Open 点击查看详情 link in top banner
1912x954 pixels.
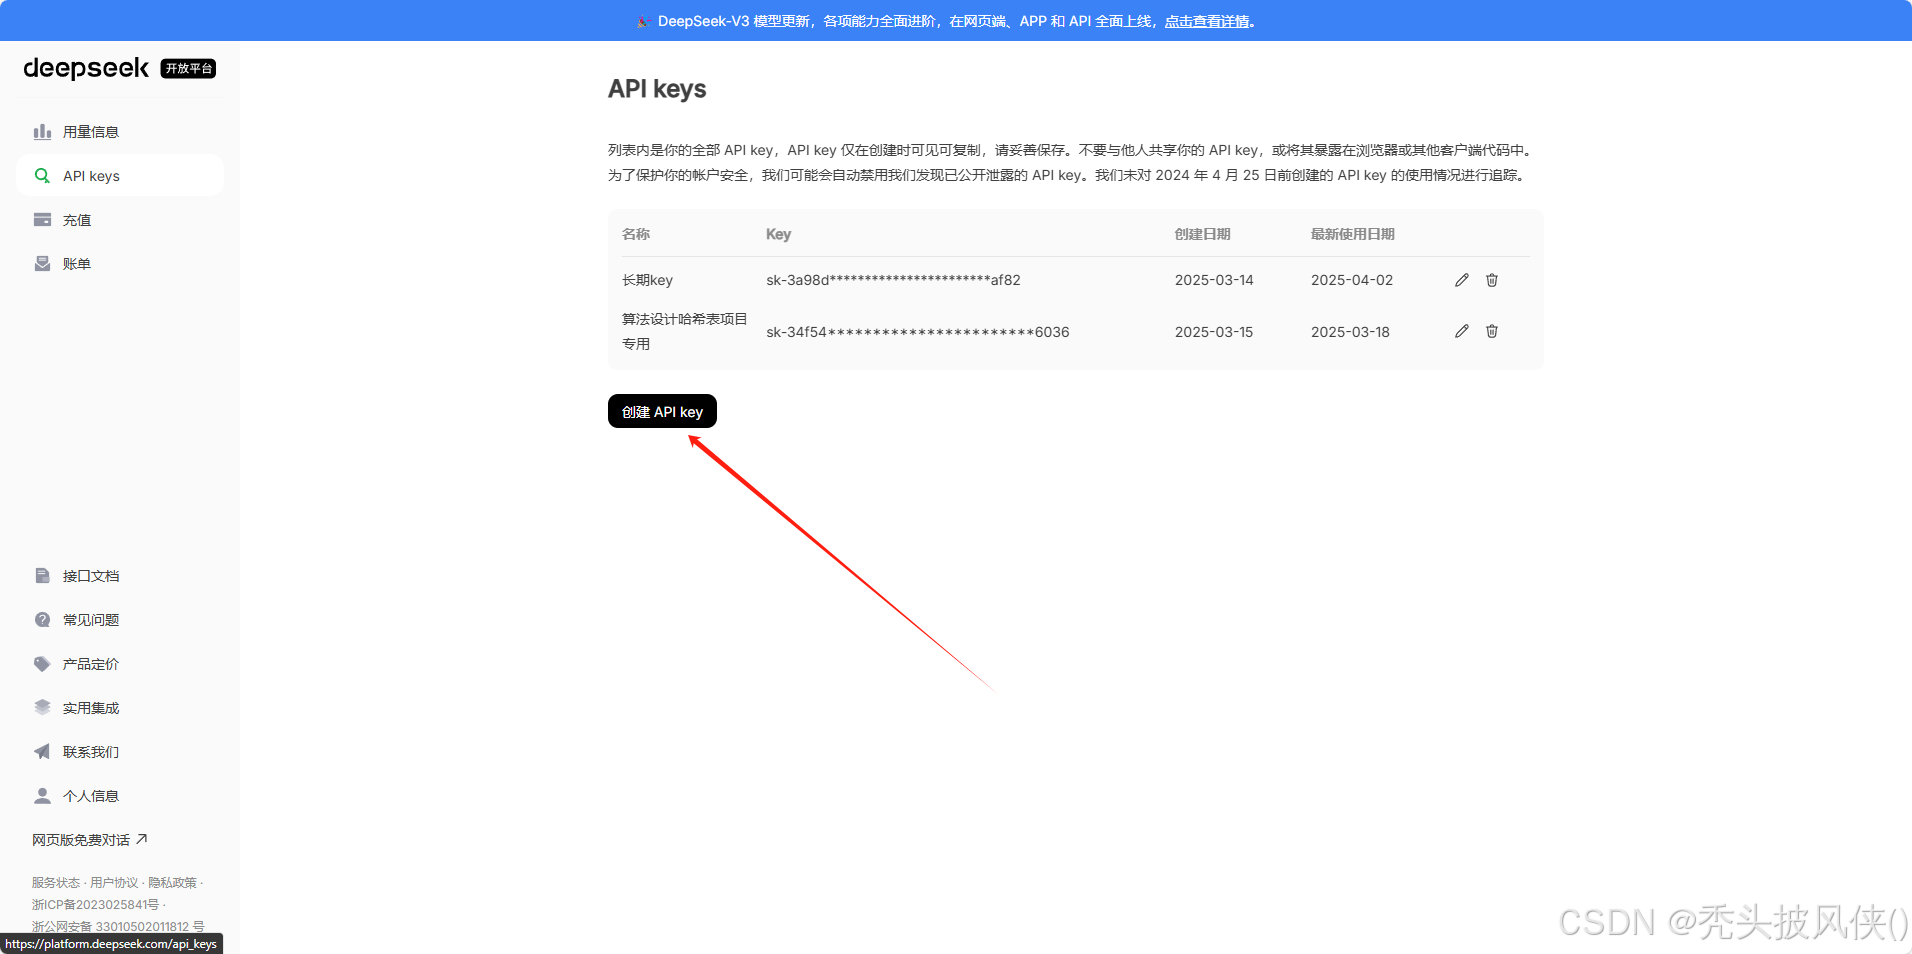point(1207,21)
